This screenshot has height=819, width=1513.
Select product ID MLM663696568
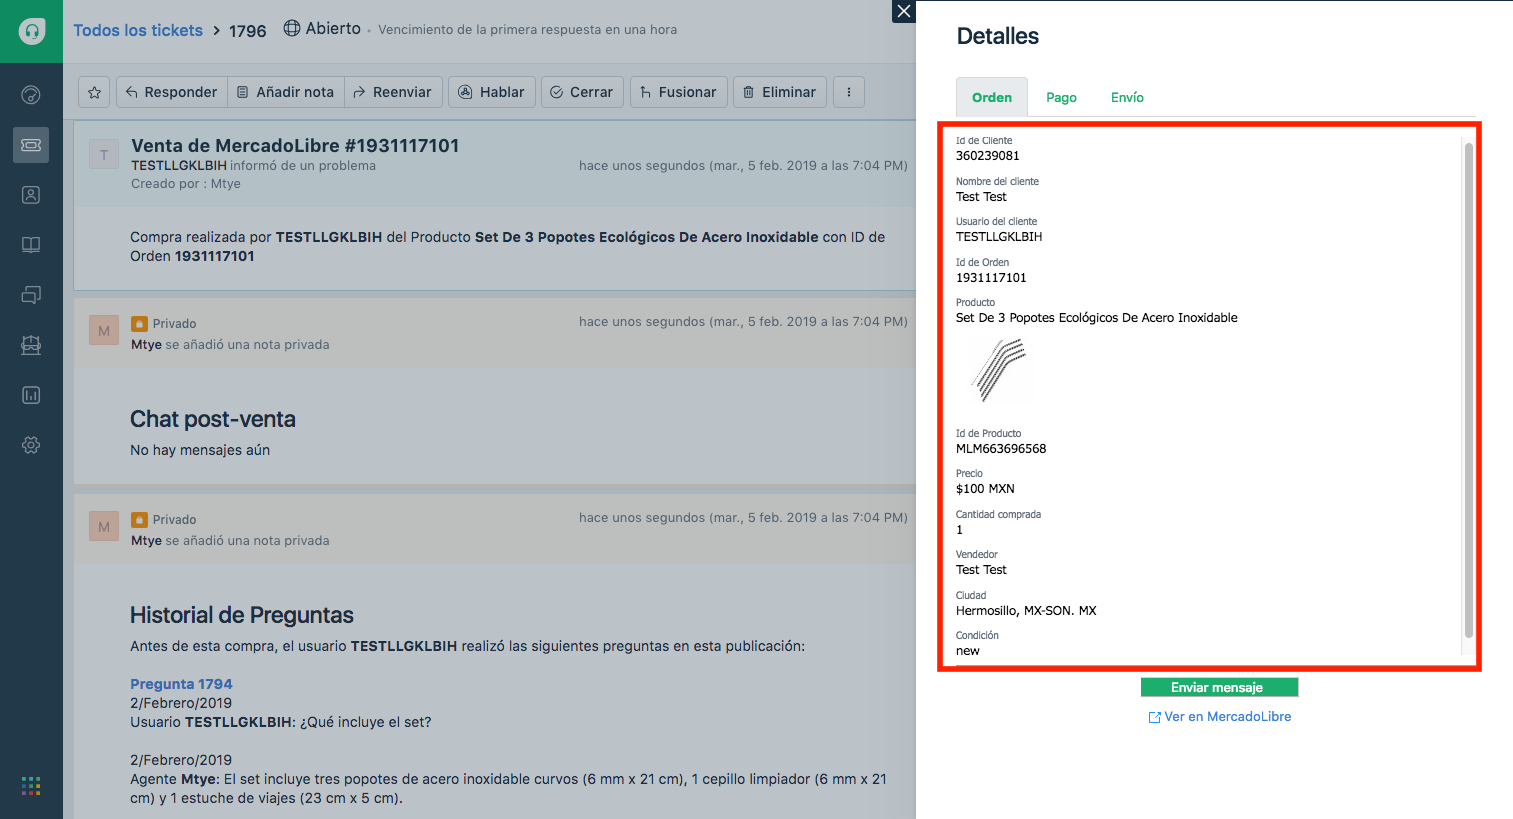coord(1001,449)
